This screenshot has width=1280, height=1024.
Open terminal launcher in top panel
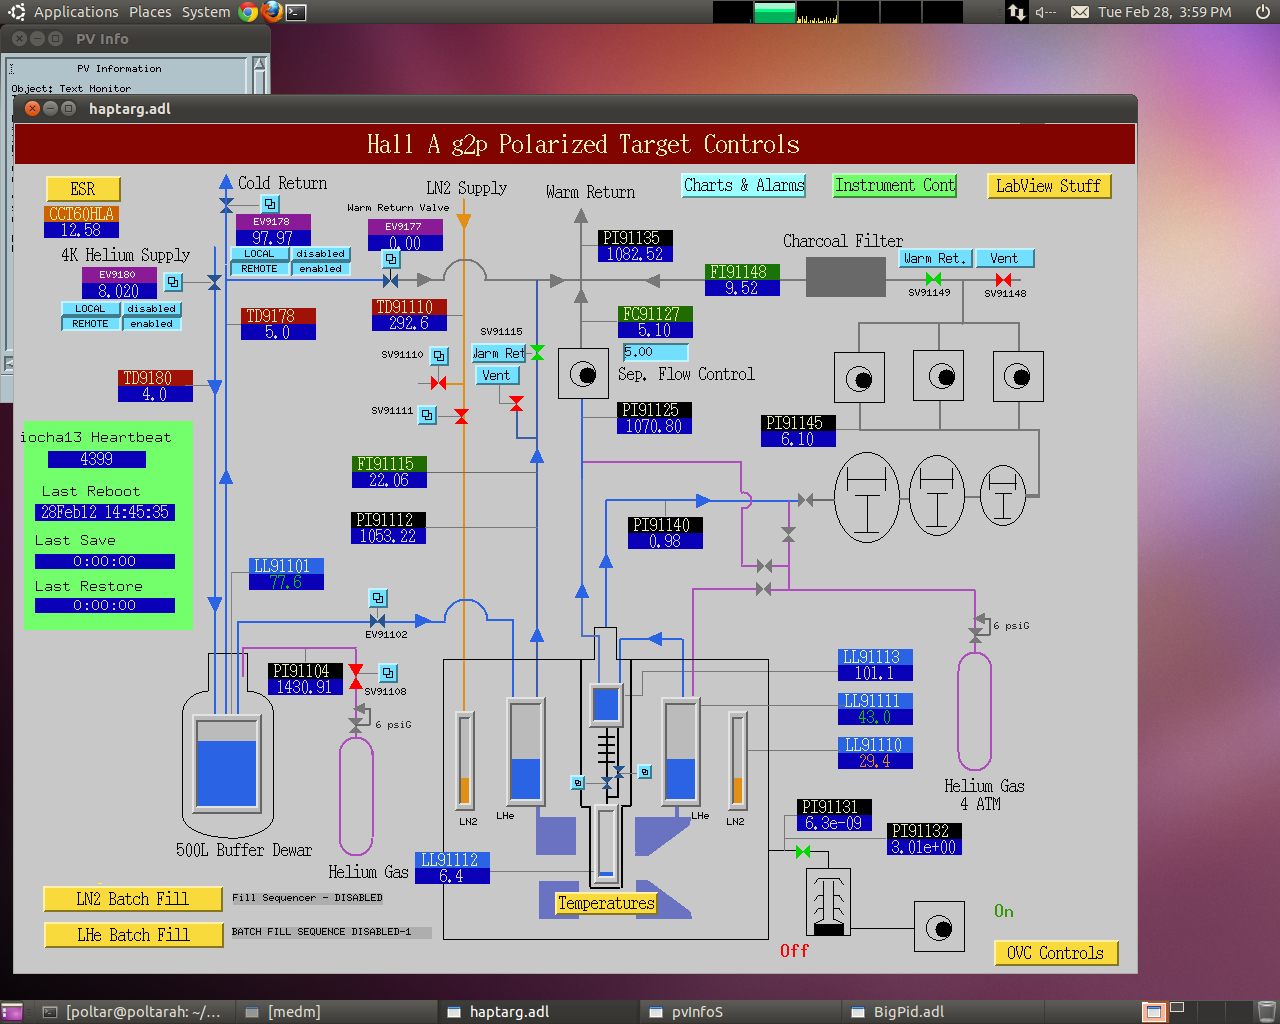tap(296, 13)
